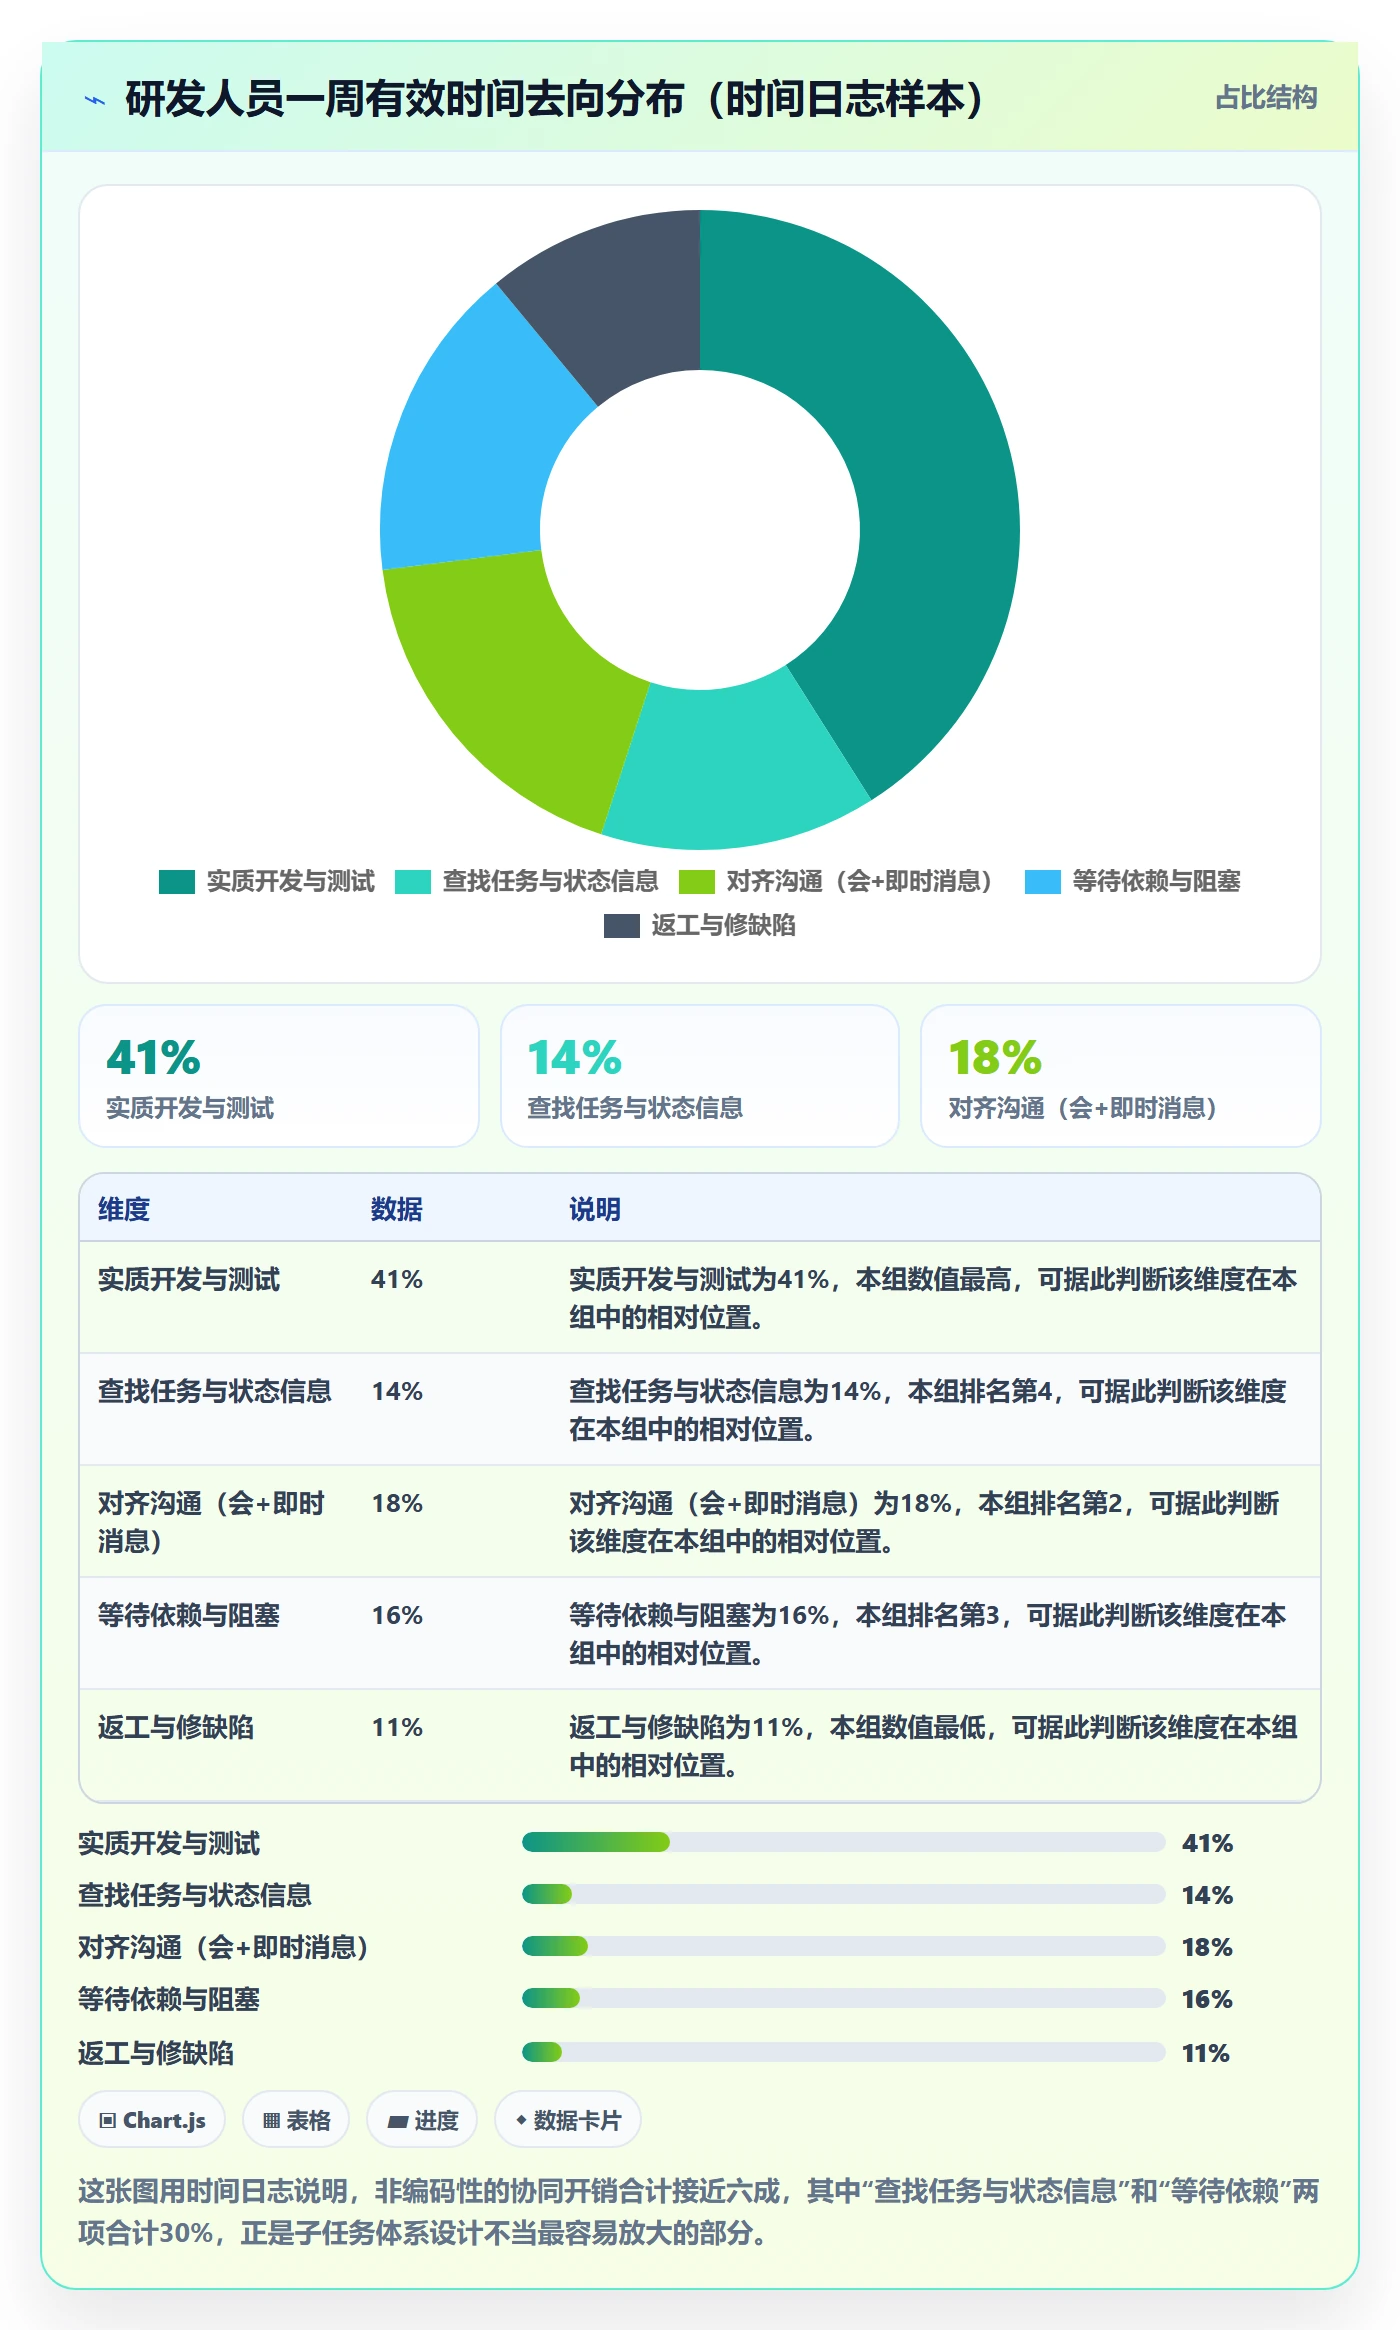The width and height of the screenshot is (1400, 2330).
Task: Click the 数据卡片 tag chip
Action: coord(568,2119)
